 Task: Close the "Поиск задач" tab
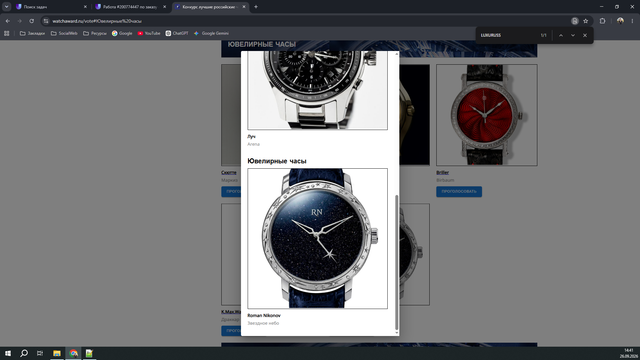pos(85,7)
